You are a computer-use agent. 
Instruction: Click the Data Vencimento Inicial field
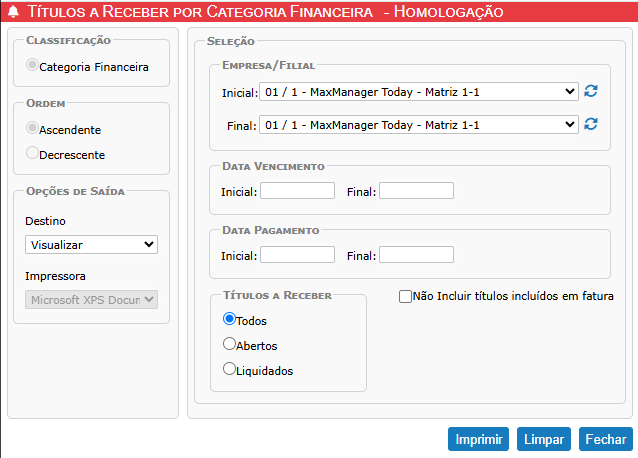click(297, 190)
